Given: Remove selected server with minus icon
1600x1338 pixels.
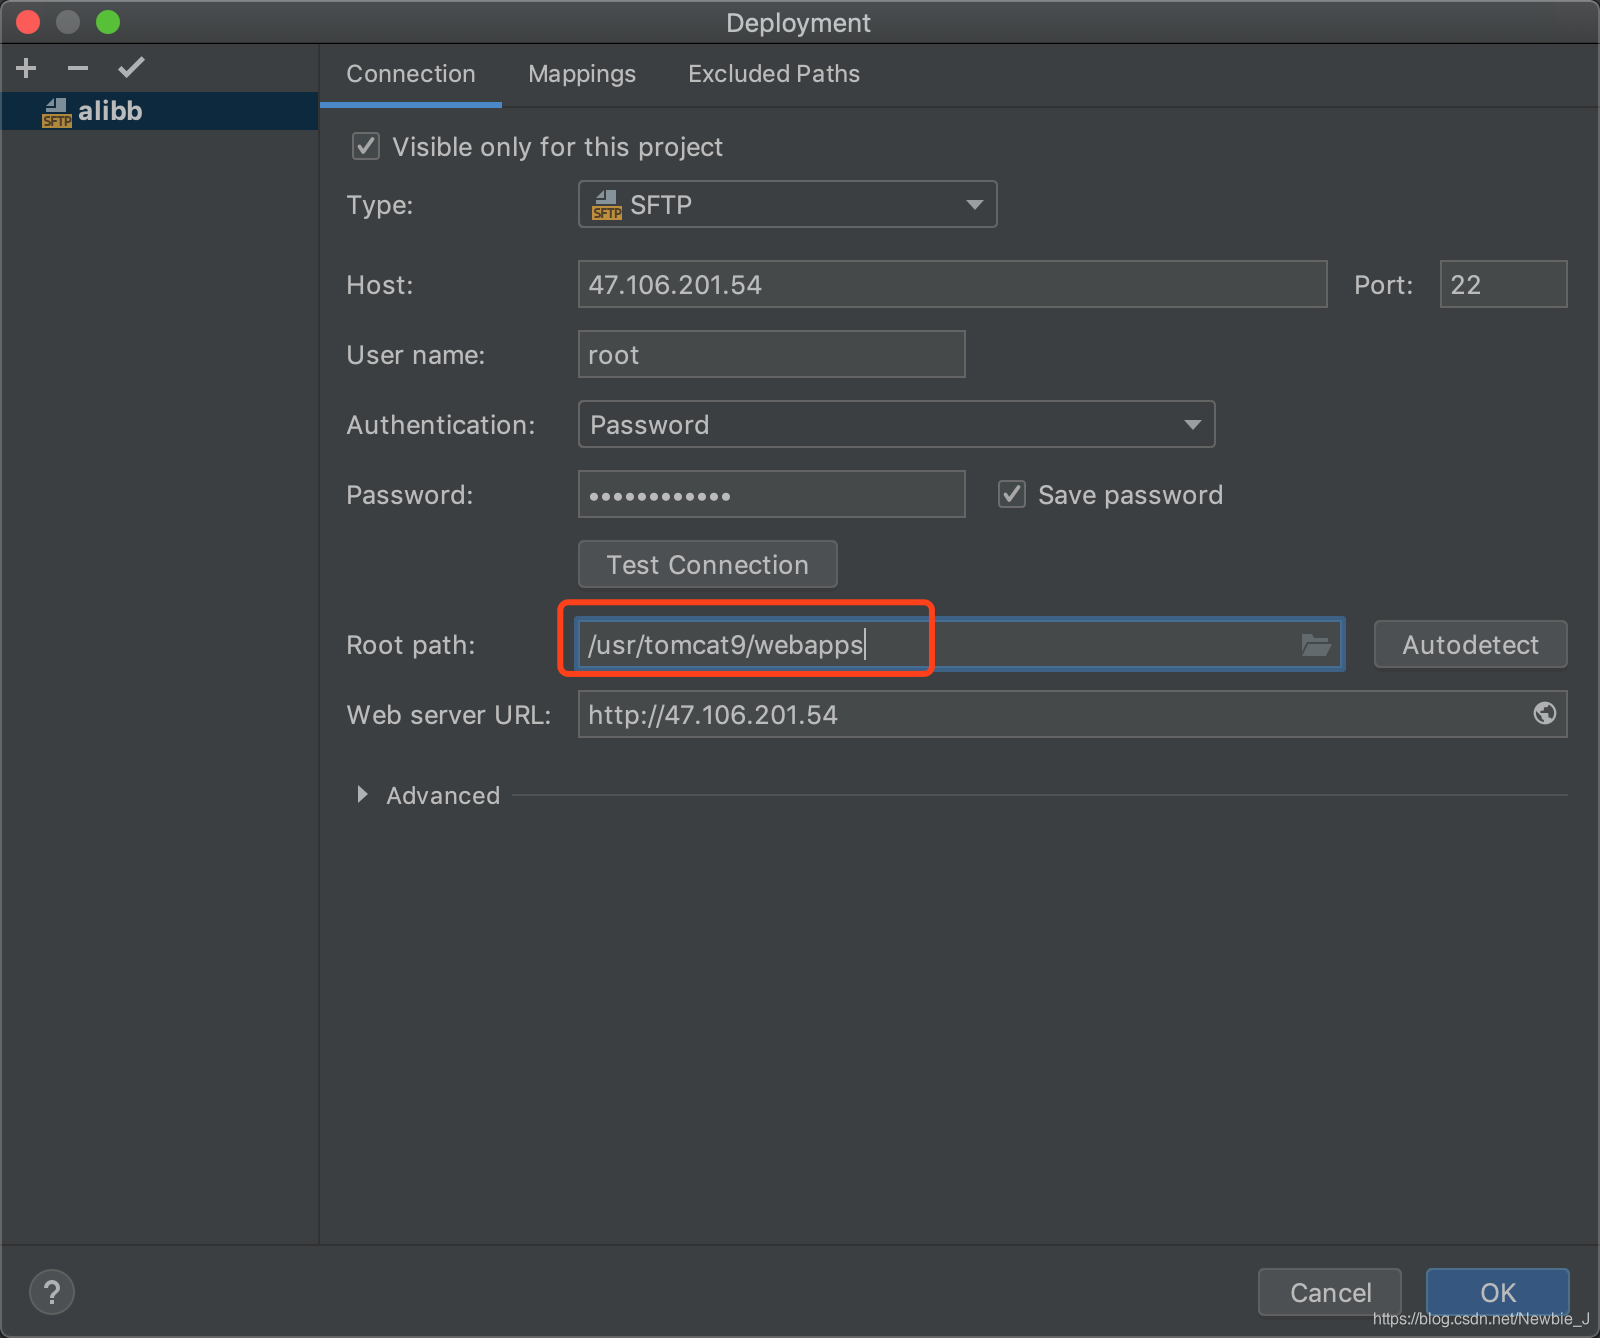Looking at the screenshot, I should 78,68.
